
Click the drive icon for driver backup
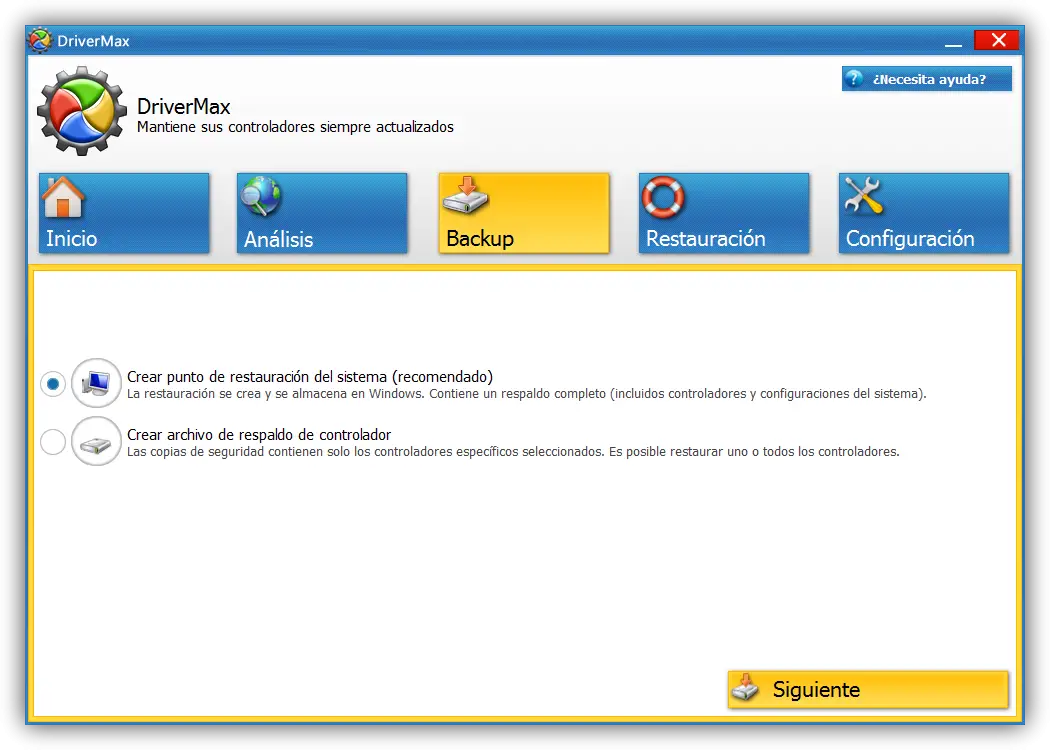click(x=96, y=441)
